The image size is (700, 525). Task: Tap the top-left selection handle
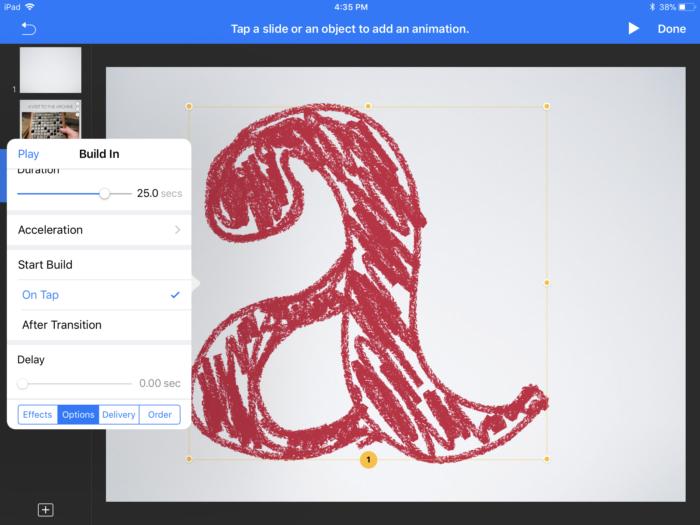click(x=189, y=106)
